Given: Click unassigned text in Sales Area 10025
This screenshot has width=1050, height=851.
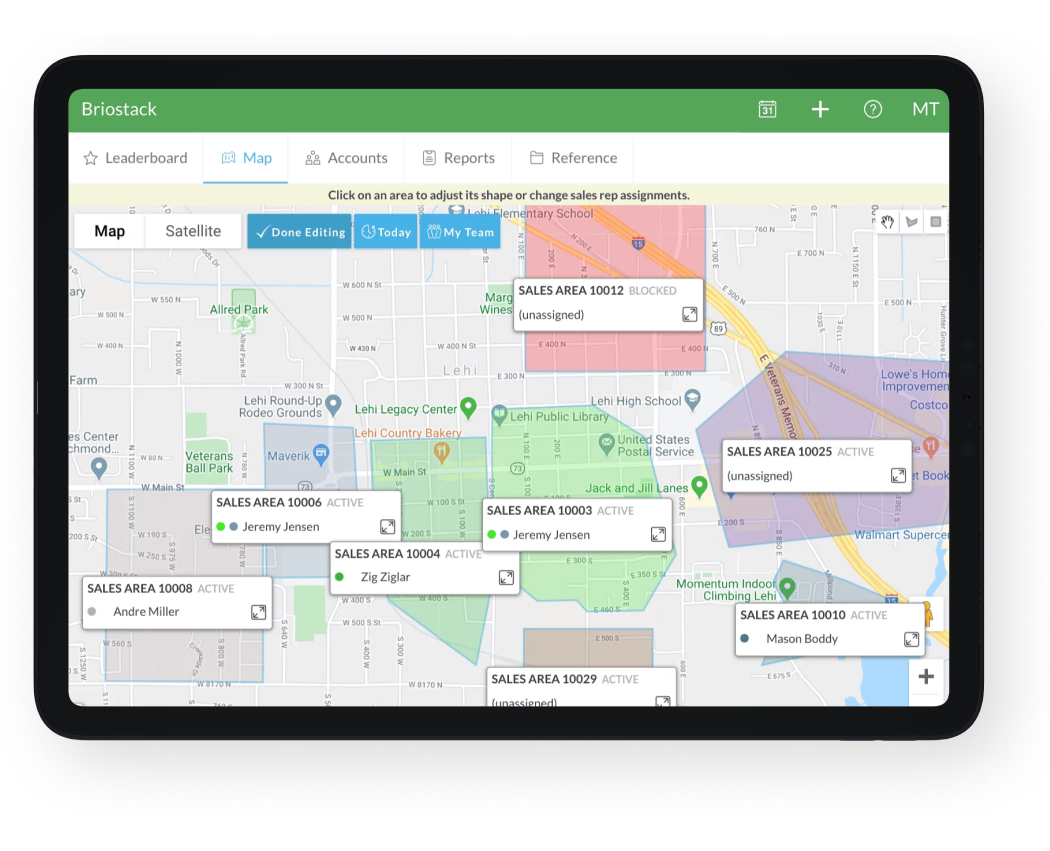Looking at the screenshot, I should point(759,476).
